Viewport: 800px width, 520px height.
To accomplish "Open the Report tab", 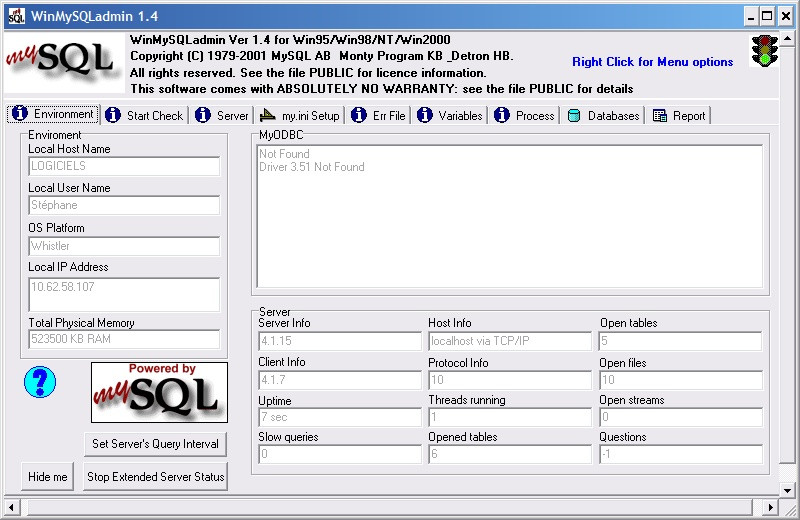I will tap(680, 116).
